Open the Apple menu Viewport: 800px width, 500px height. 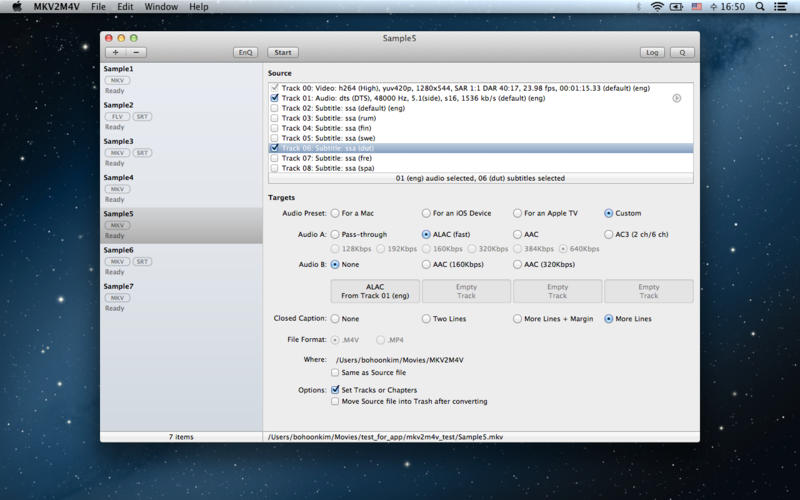[x=17, y=7]
